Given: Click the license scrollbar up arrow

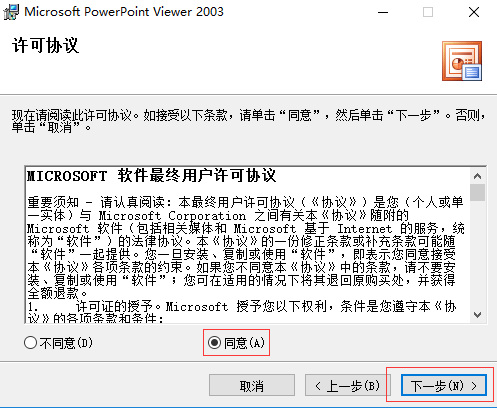Looking at the screenshot, I should tap(477, 176).
